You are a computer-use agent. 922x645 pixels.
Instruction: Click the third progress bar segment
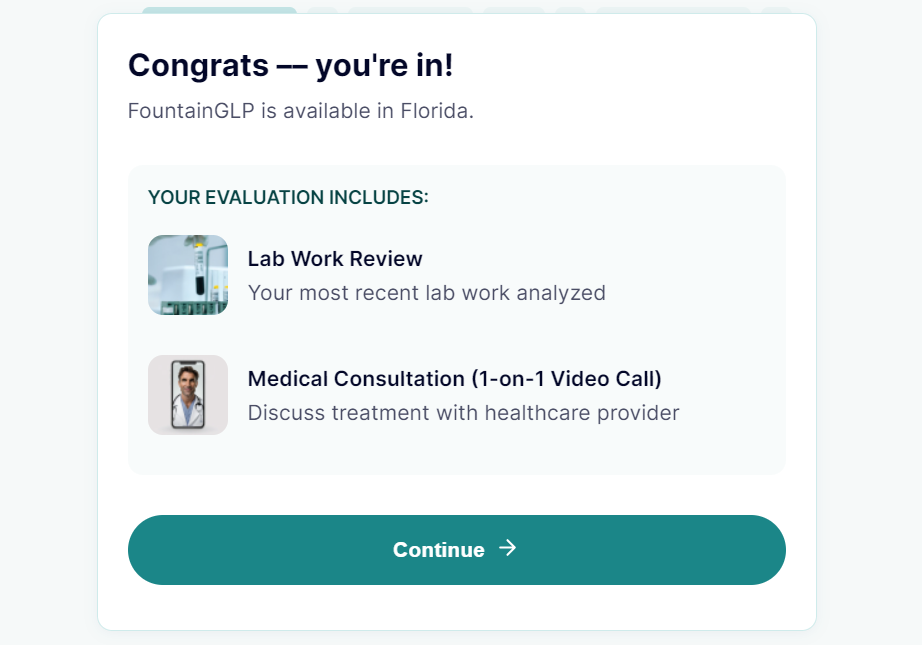410,11
